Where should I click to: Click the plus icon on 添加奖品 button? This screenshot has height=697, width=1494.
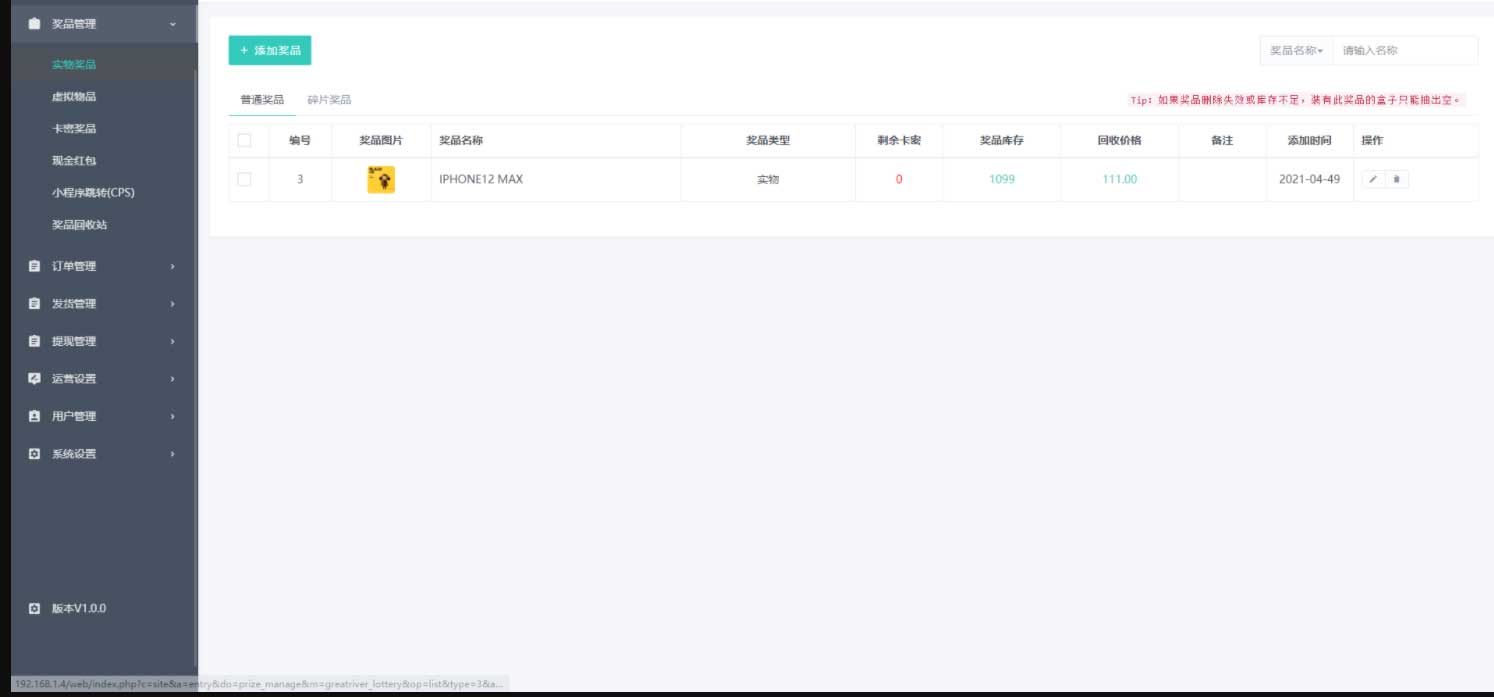click(244, 50)
